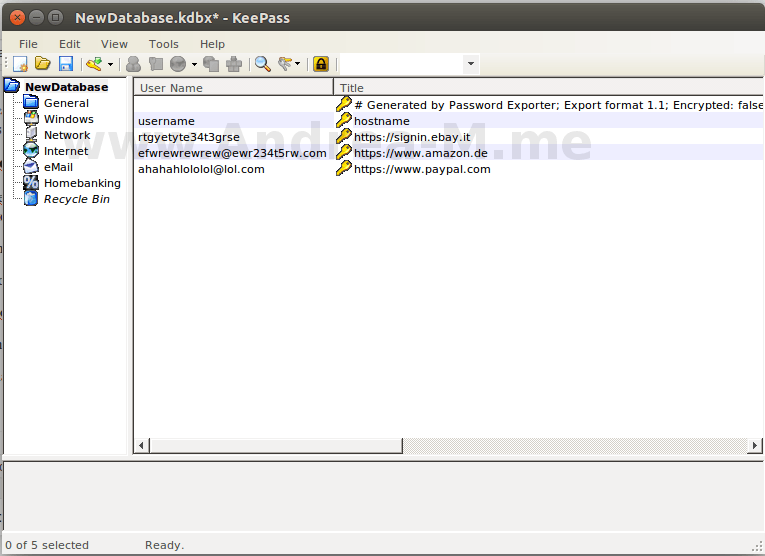Image resolution: width=765 pixels, height=556 pixels.
Task: Click the Add Entry key icon
Action: tap(94, 64)
